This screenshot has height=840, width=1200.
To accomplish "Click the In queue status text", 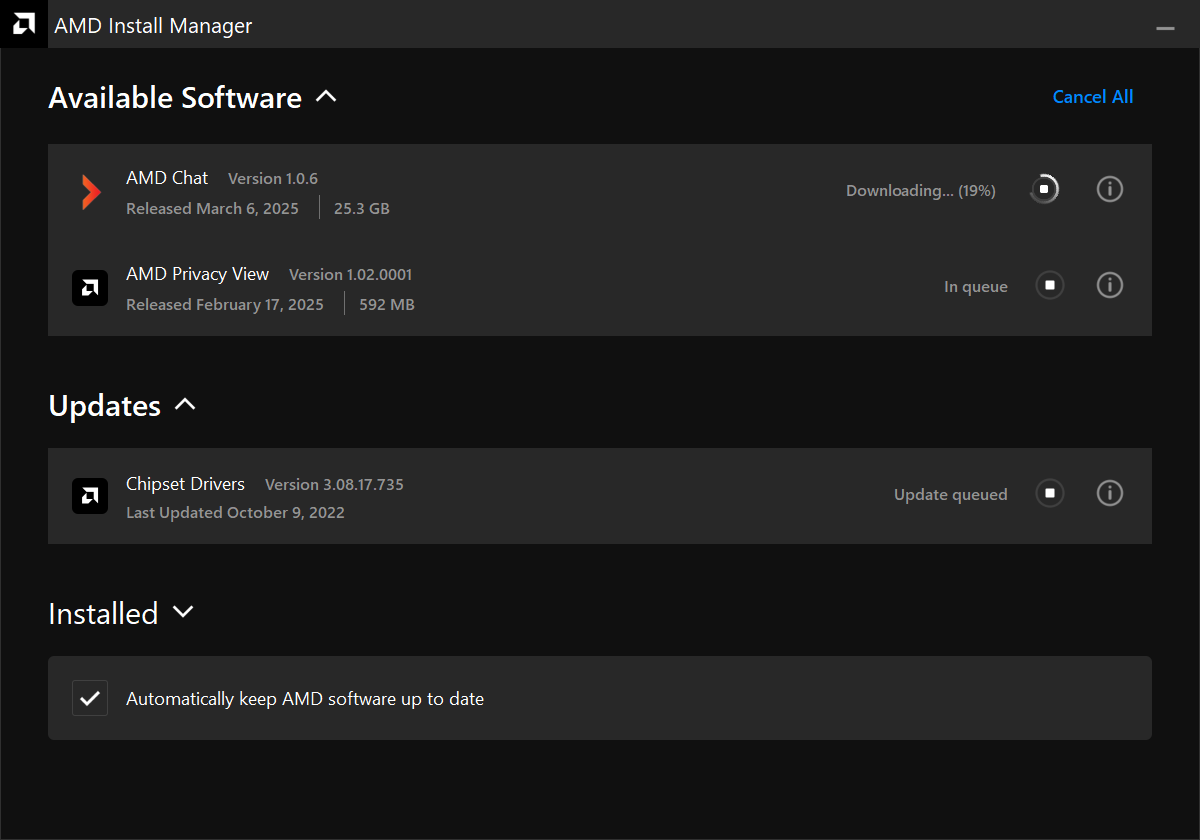I will (x=976, y=287).
